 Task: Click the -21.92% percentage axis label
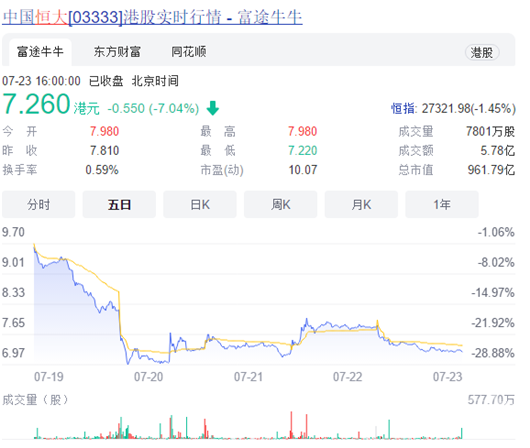[x=493, y=323]
